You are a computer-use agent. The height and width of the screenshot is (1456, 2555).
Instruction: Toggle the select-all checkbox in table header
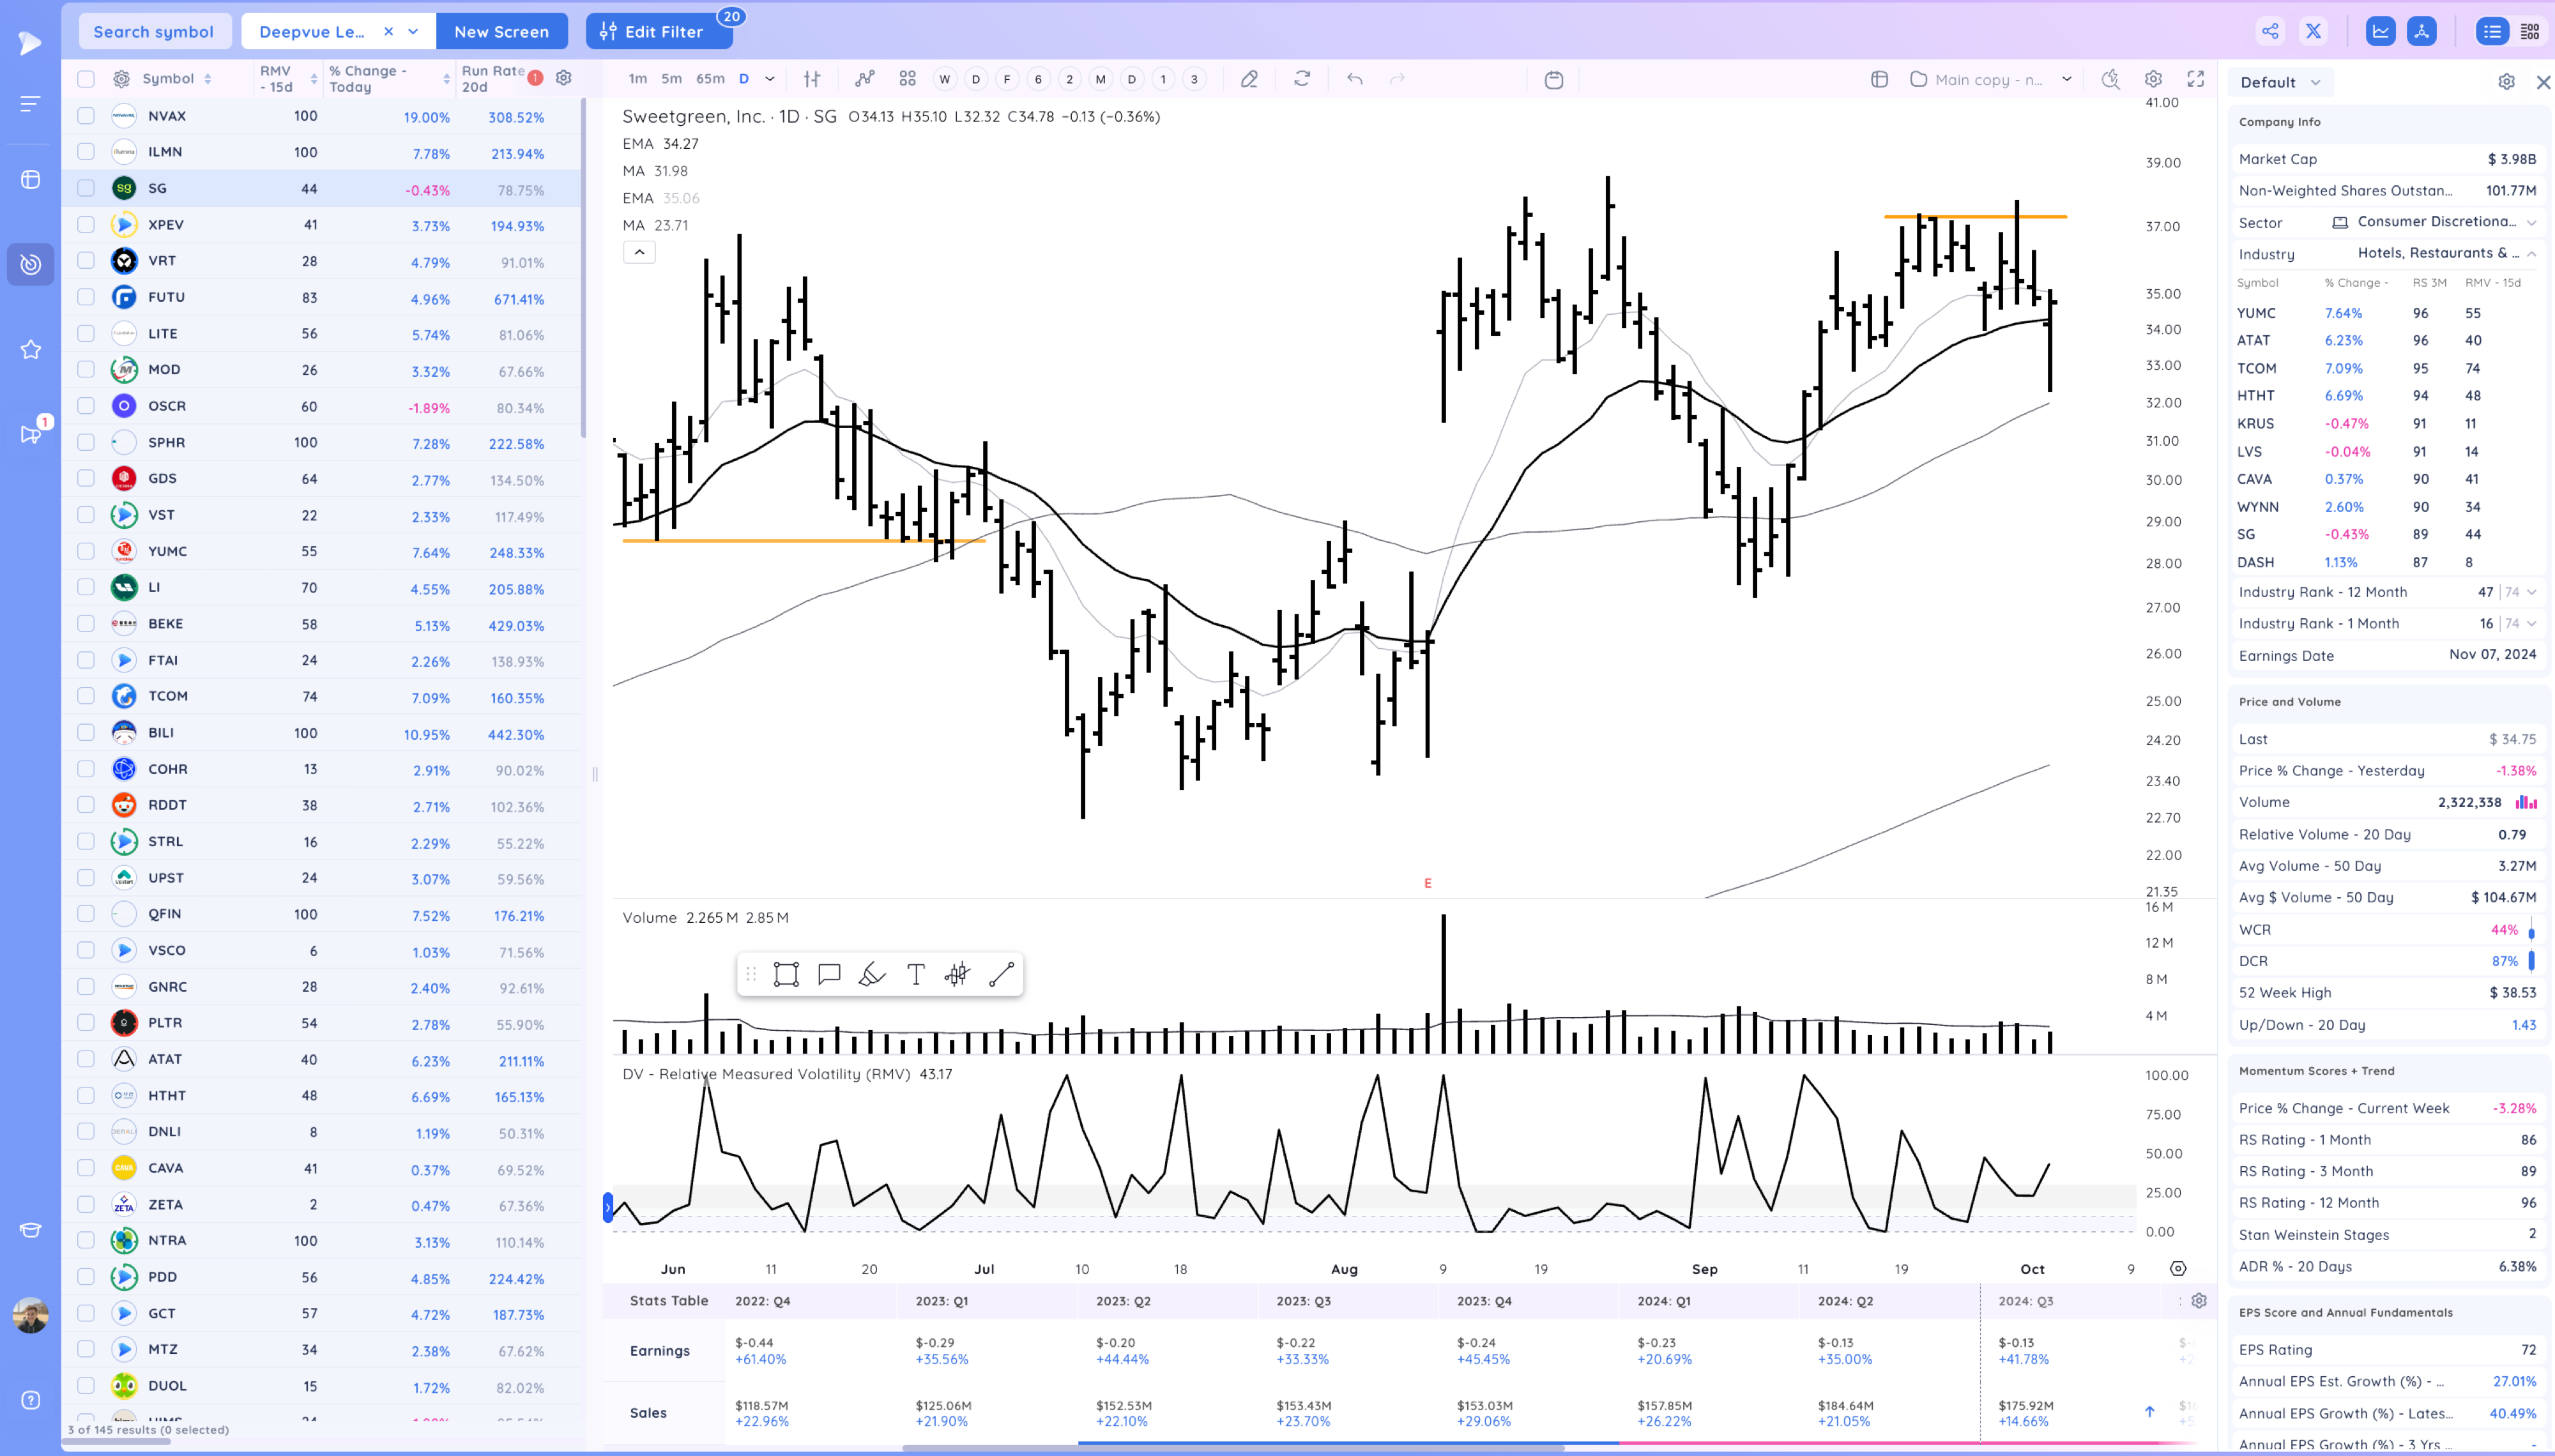(x=86, y=79)
